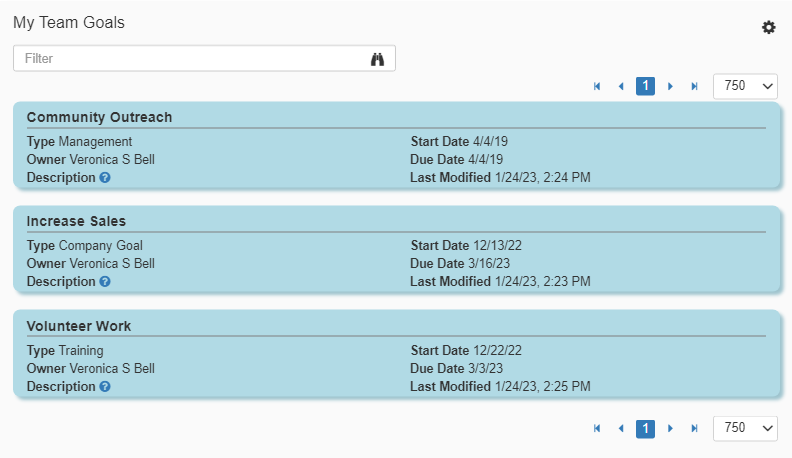Open the top 750 page size dropdown
This screenshot has width=792, height=458.
tap(745, 86)
